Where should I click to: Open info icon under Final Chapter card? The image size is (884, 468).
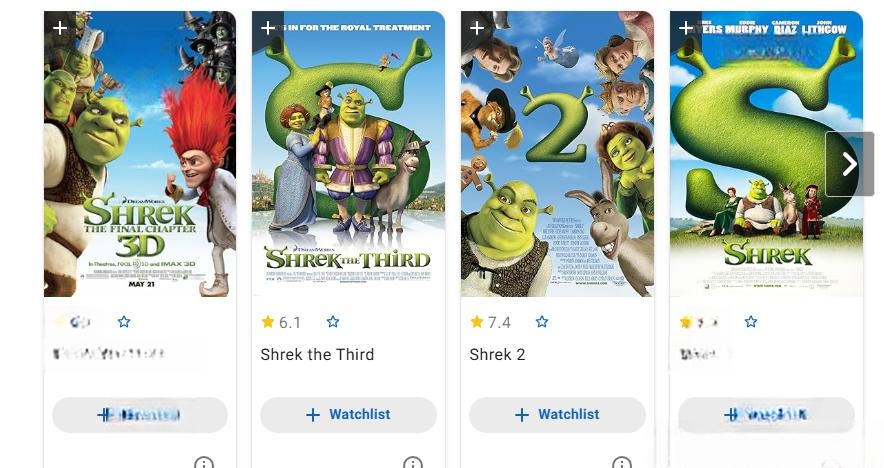(204, 463)
